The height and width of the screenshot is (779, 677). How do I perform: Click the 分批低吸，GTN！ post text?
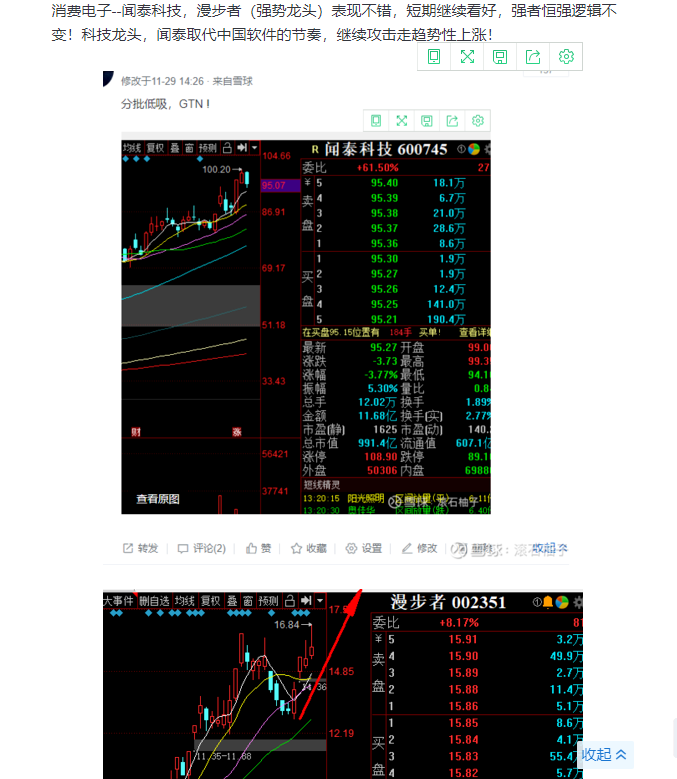[x=166, y=104]
